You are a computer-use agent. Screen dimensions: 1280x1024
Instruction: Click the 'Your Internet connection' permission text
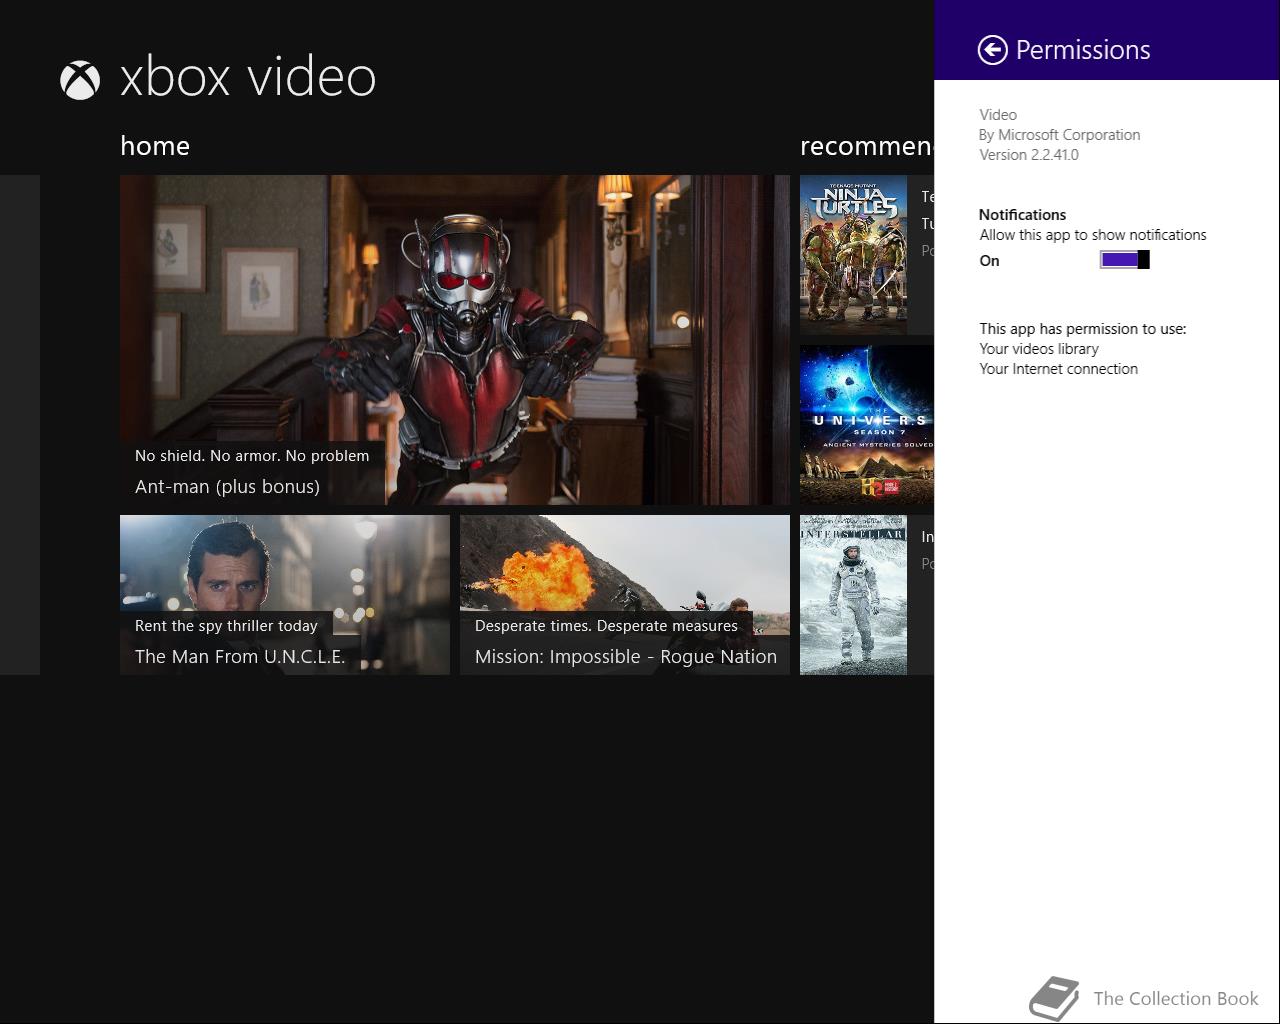pos(1058,369)
